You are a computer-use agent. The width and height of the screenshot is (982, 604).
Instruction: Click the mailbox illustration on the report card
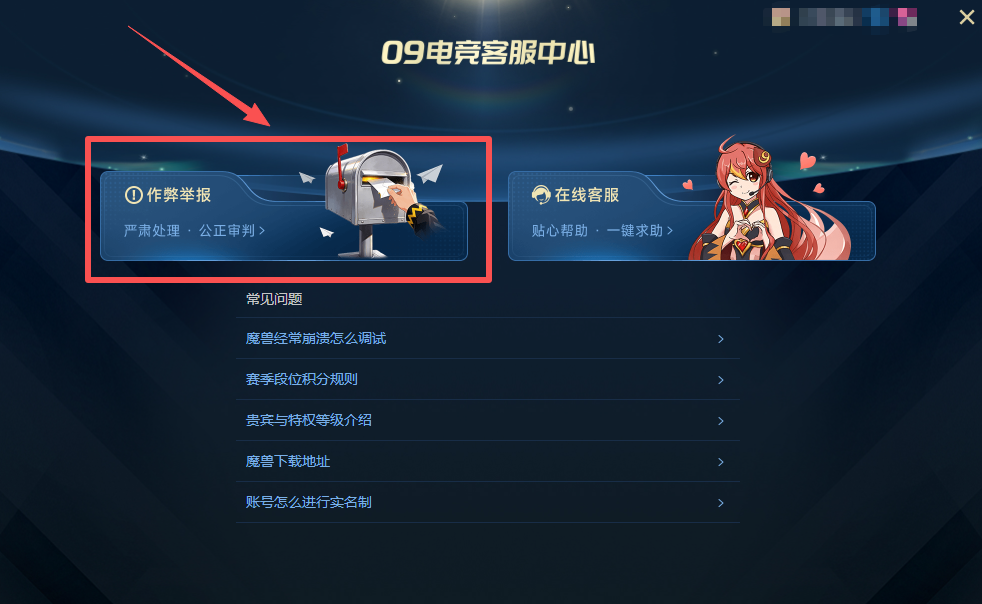click(370, 202)
